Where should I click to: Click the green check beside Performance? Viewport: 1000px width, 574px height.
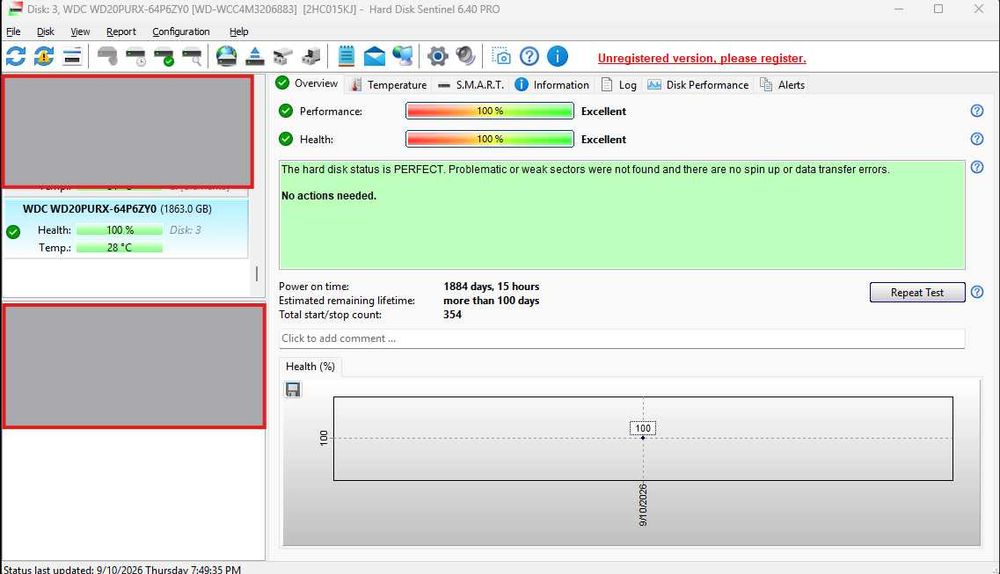point(286,111)
